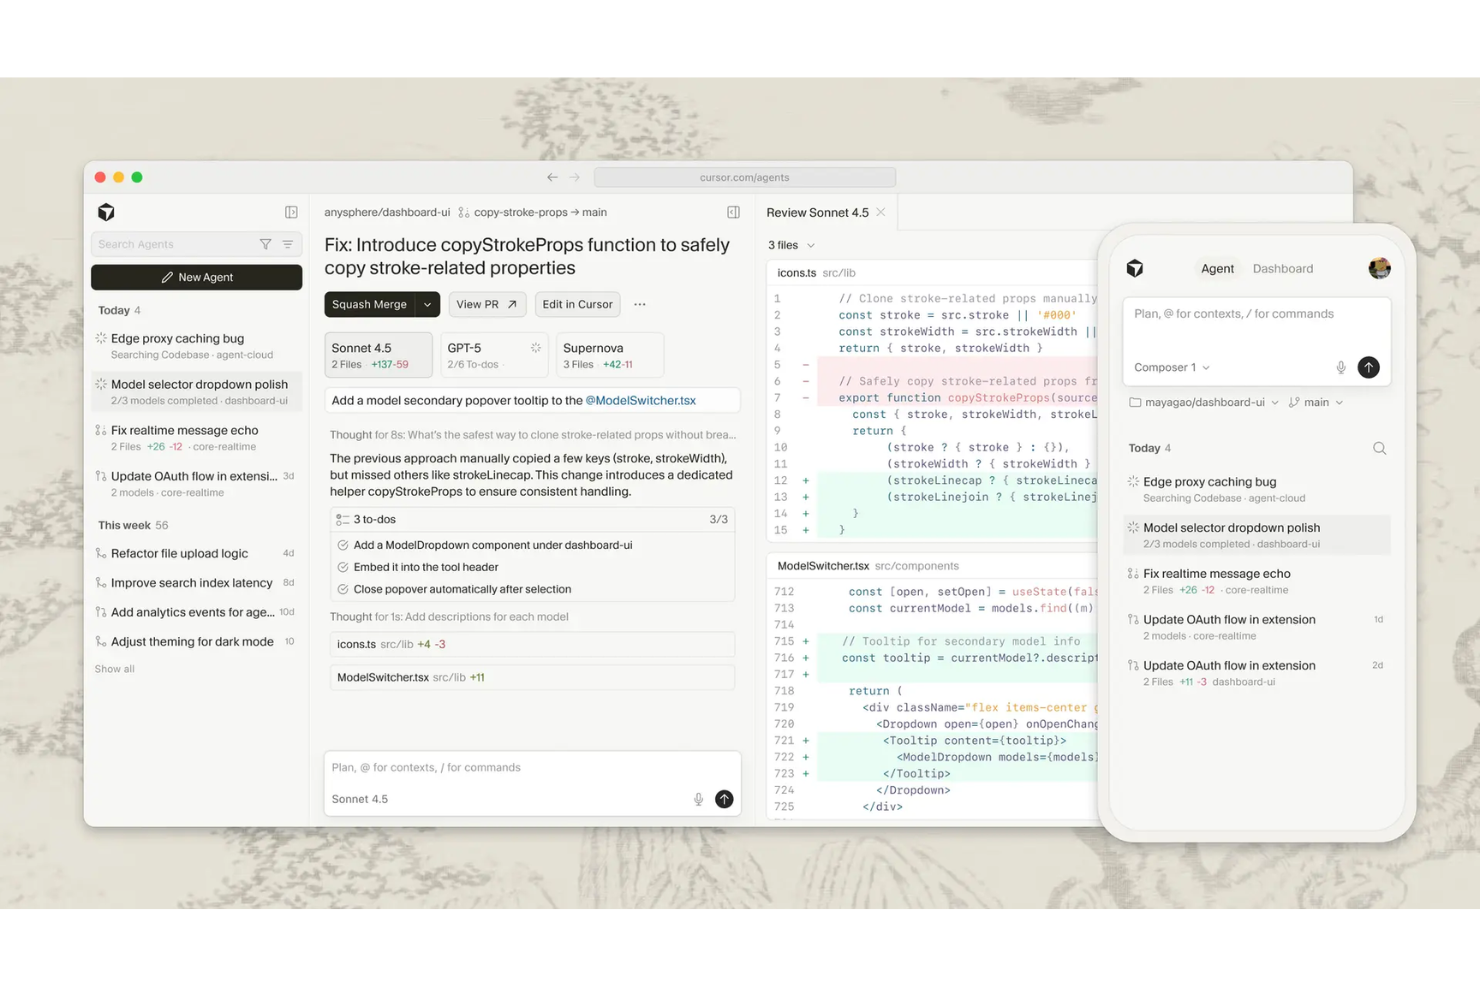Open the Composer 1 model selector

[x=1171, y=367]
